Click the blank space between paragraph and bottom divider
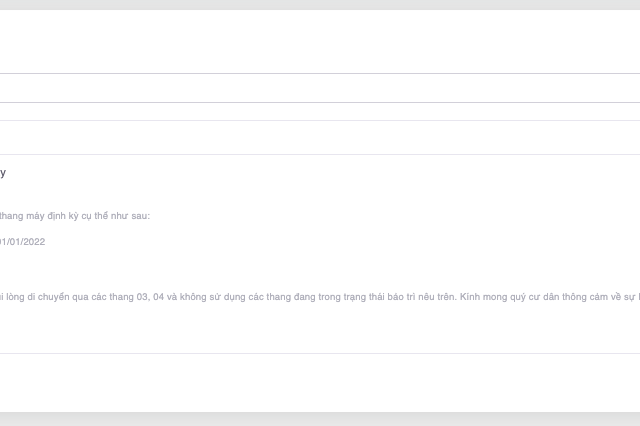The height and width of the screenshot is (426, 640). tap(320, 328)
